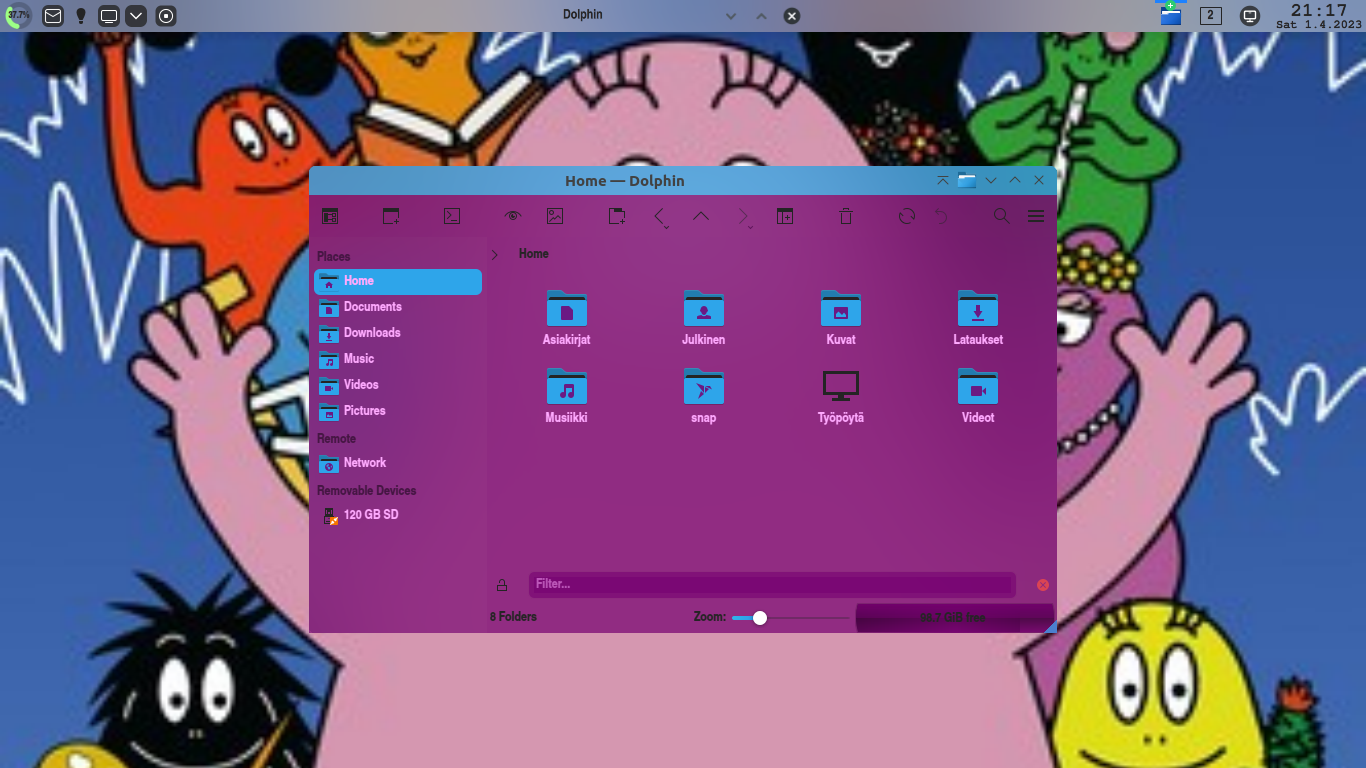Screen dimensions: 1366x768
Task: Close the filter bar with red button
Action: click(1043, 585)
